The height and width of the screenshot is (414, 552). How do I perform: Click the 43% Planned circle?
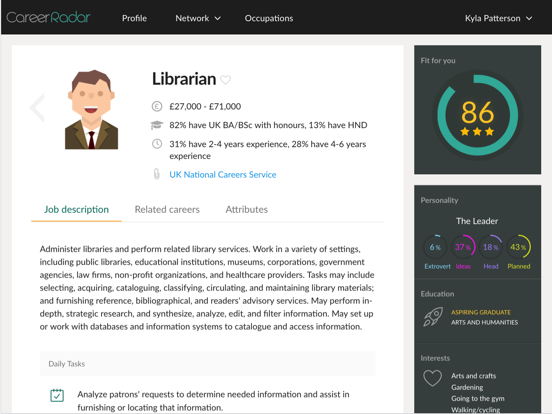point(519,247)
